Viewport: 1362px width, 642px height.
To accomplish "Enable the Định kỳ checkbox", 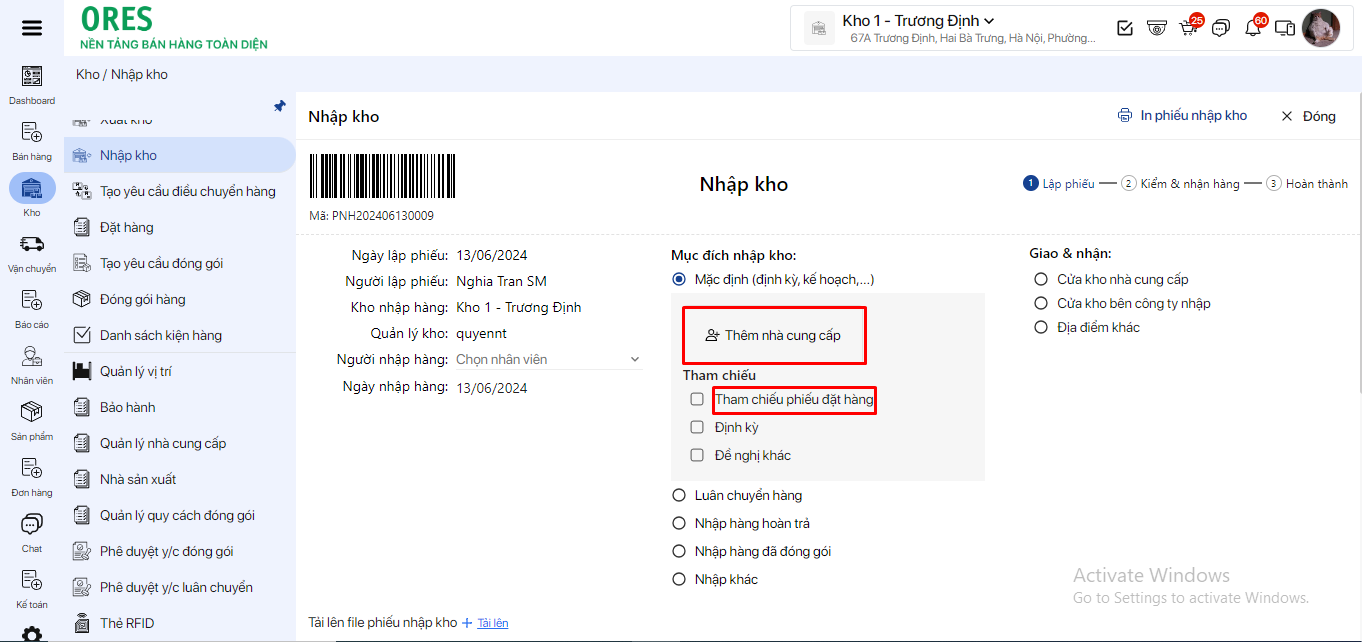I will coord(697,427).
